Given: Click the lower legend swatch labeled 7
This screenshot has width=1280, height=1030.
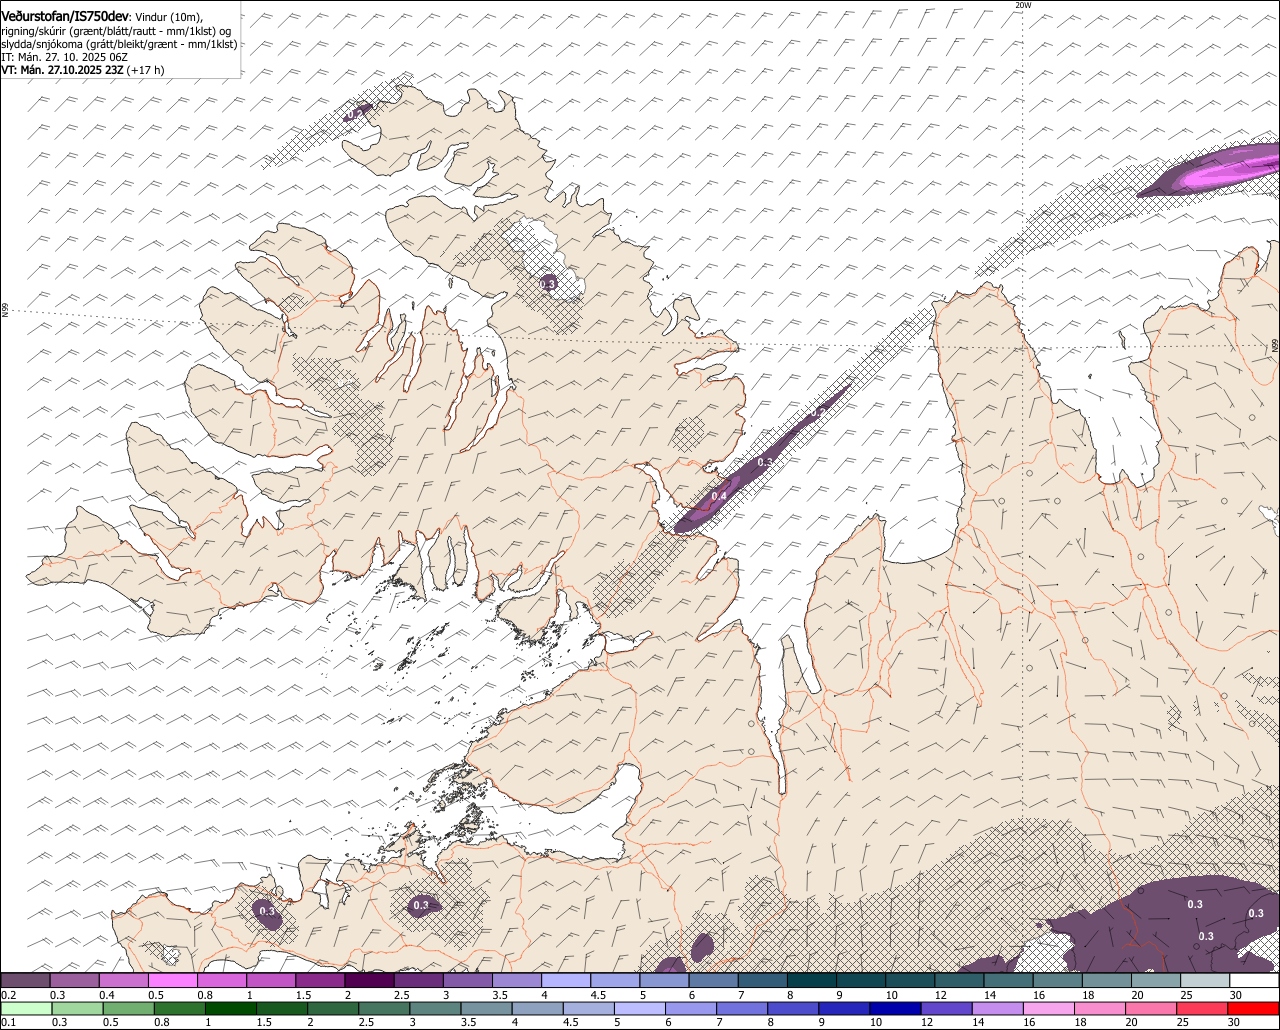Looking at the screenshot, I should point(742,1009).
